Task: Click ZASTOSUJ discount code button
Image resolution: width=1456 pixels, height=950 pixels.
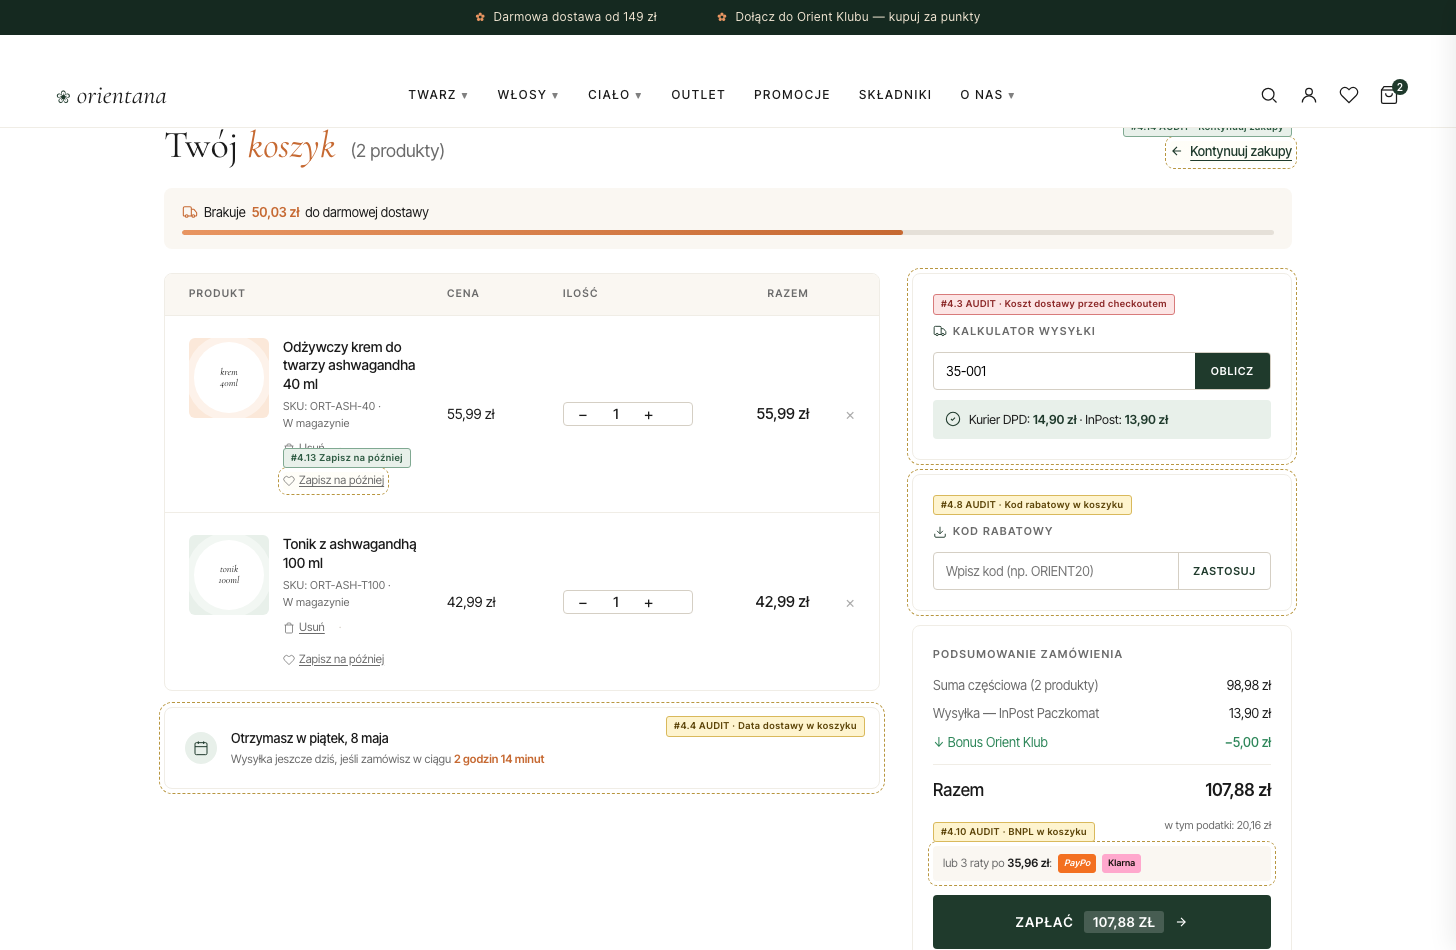Action: tap(1224, 571)
